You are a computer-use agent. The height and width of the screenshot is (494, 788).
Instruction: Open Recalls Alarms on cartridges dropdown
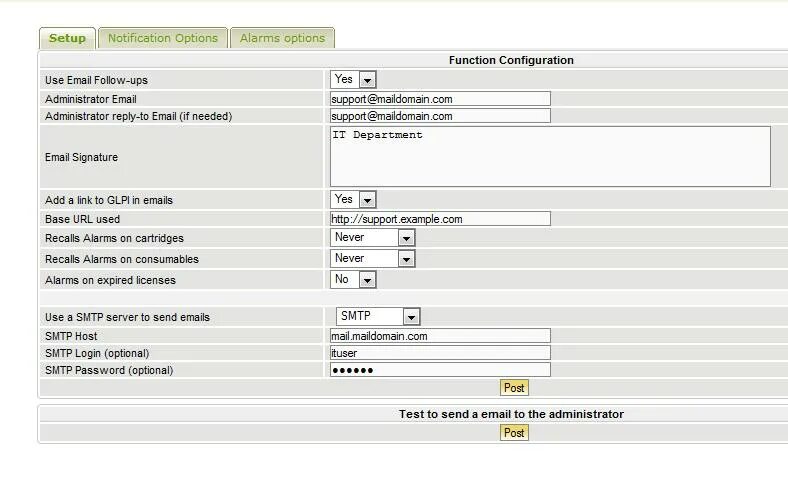pos(373,238)
